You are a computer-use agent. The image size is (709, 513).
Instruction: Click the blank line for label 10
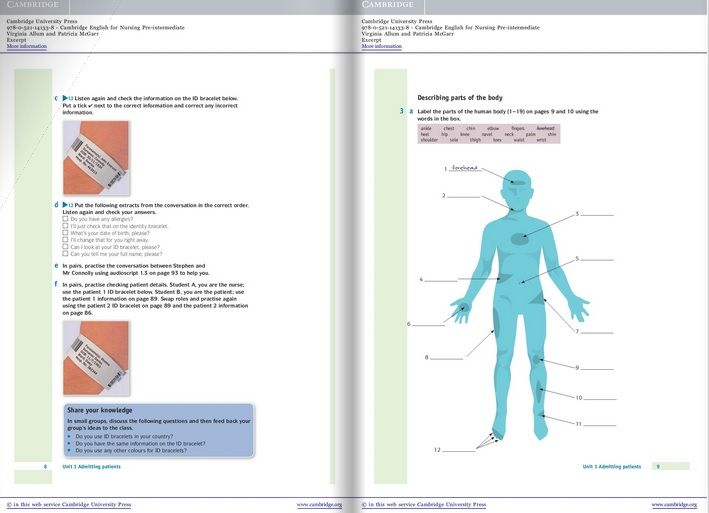pos(600,398)
